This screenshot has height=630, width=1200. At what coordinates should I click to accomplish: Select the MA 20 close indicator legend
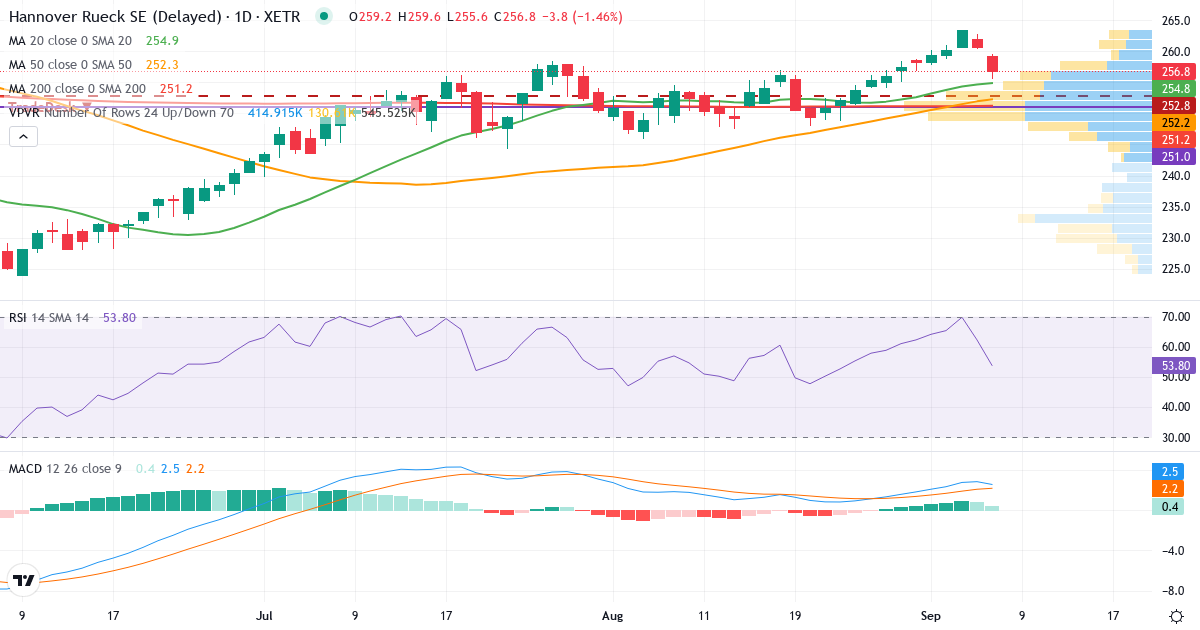click(70, 41)
